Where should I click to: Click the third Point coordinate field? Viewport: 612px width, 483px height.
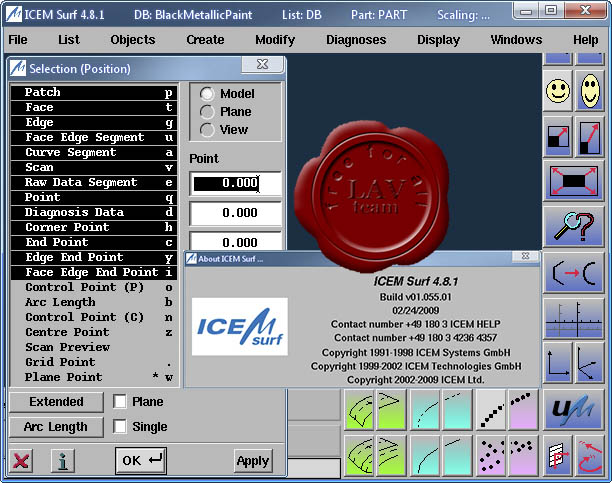pyautogui.click(x=236, y=241)
